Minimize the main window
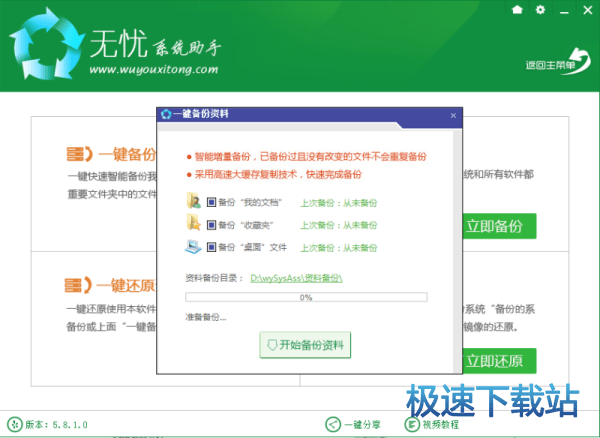The image size is (600, 438). 564,12
